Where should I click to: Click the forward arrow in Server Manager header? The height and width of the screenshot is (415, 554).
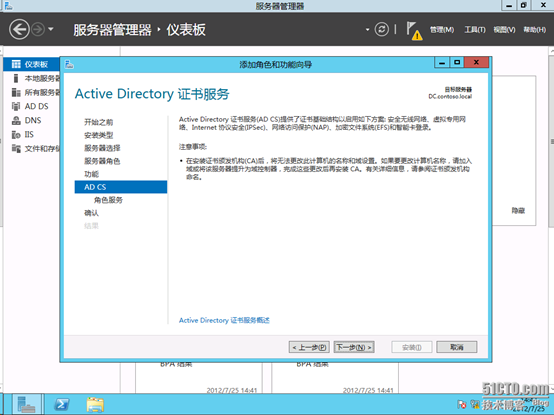click(38, 29)
